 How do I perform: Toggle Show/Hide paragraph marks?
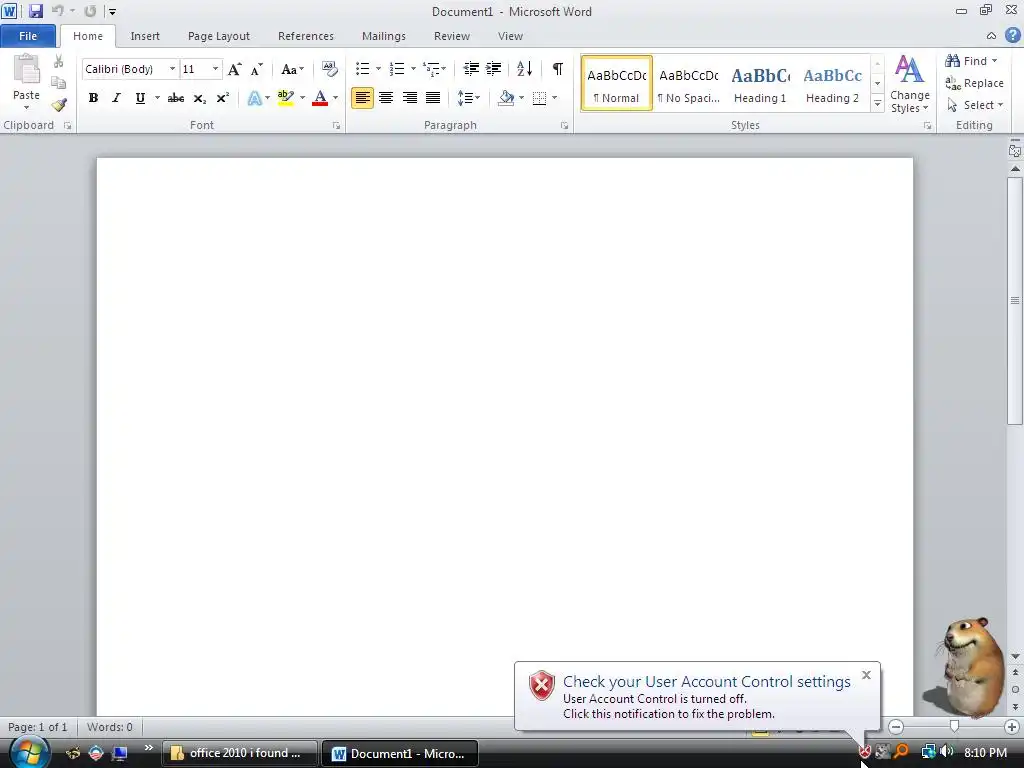558,69
